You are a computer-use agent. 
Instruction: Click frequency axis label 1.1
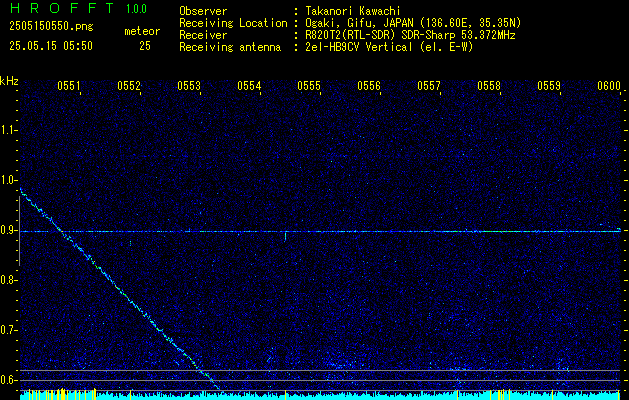[x=8, y=130]
